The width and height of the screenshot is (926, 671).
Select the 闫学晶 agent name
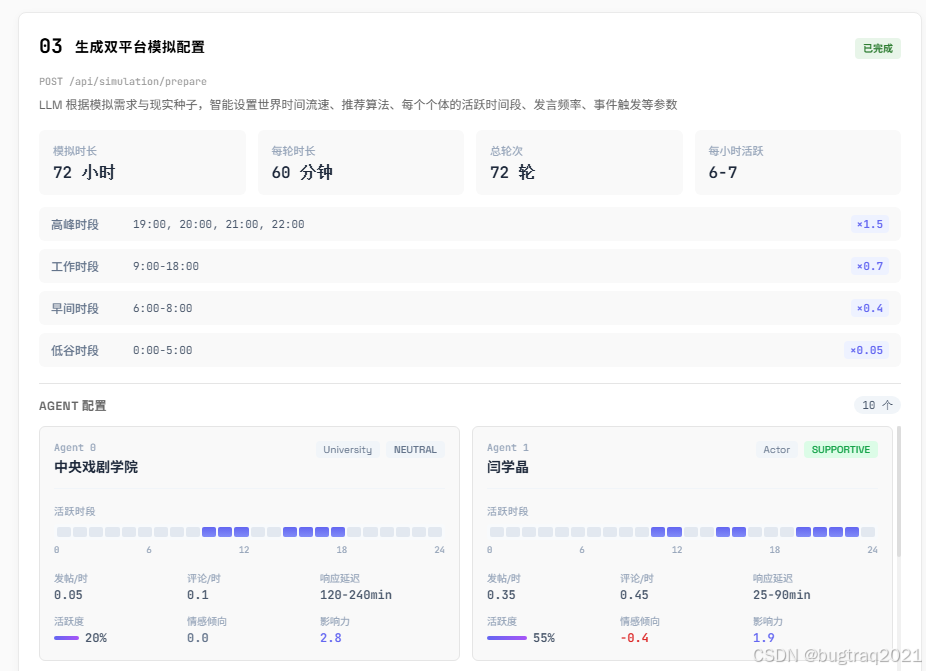[507, 467]
